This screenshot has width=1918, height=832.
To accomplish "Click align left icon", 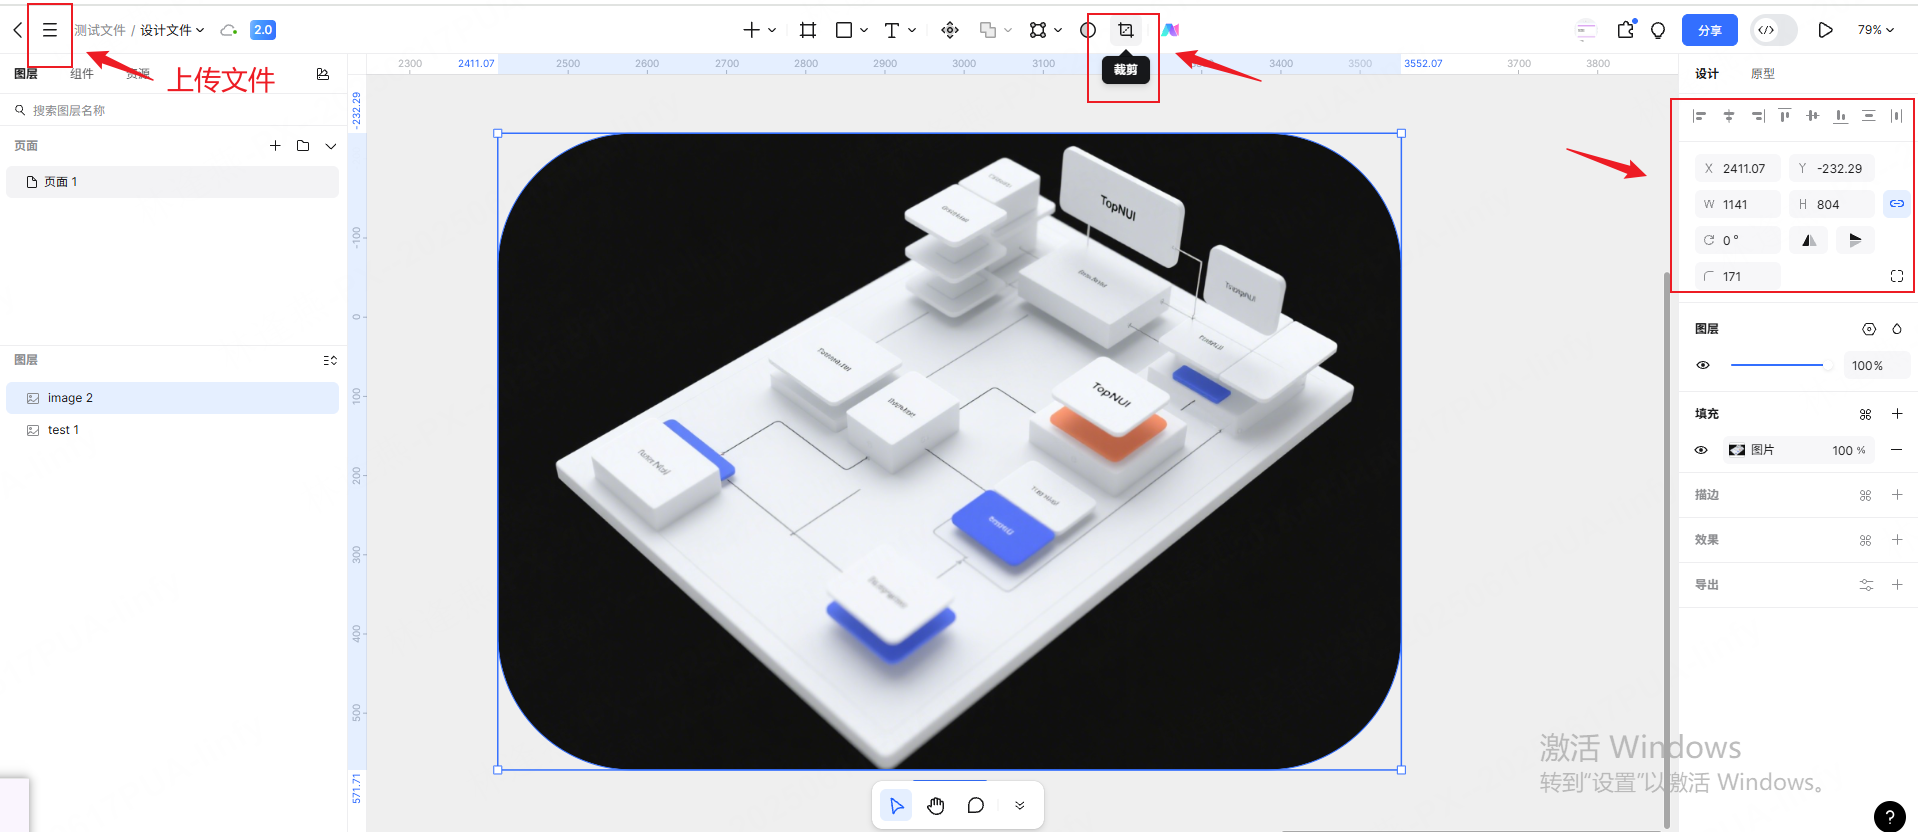I will [x=1699, y=116].
